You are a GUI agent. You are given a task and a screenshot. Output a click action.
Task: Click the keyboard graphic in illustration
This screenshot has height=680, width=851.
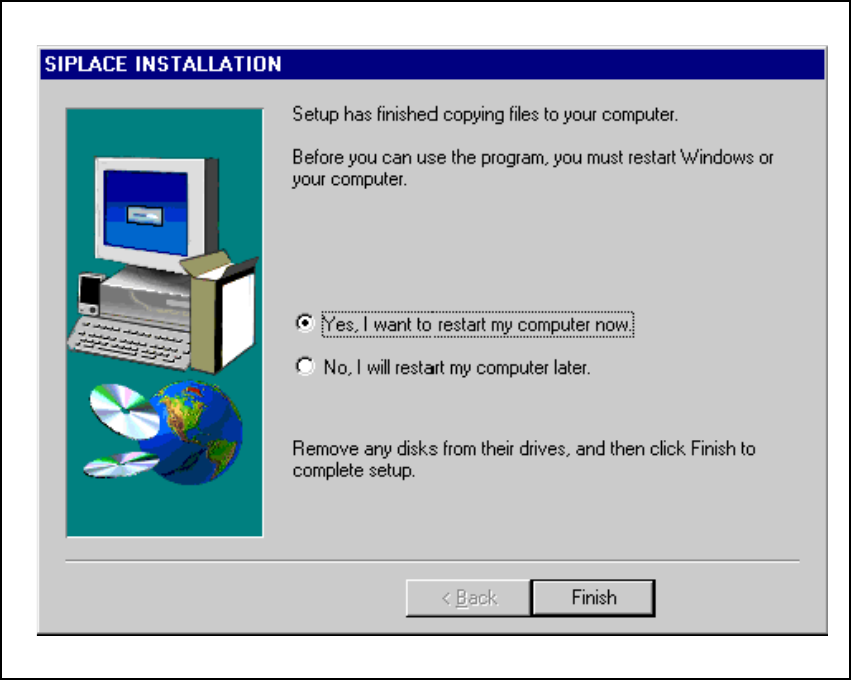pos(130,342)
